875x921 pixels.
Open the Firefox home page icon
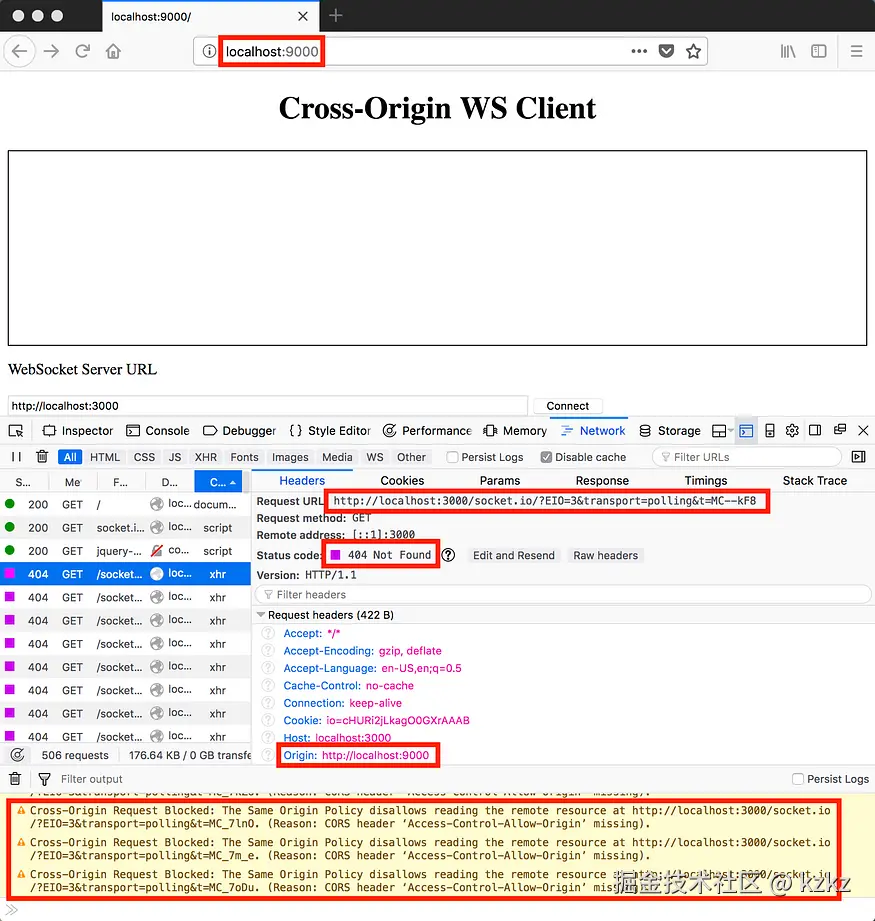(113, 51)
